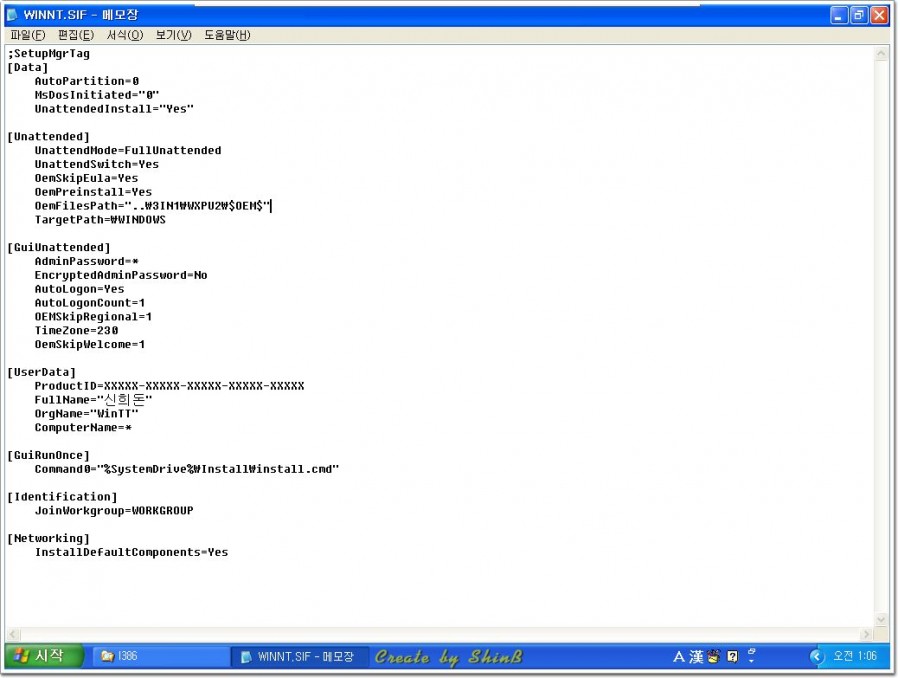Screen dimensions: 900x678
Task: Click the '[Networking]' section header
Action: [48, 538]
